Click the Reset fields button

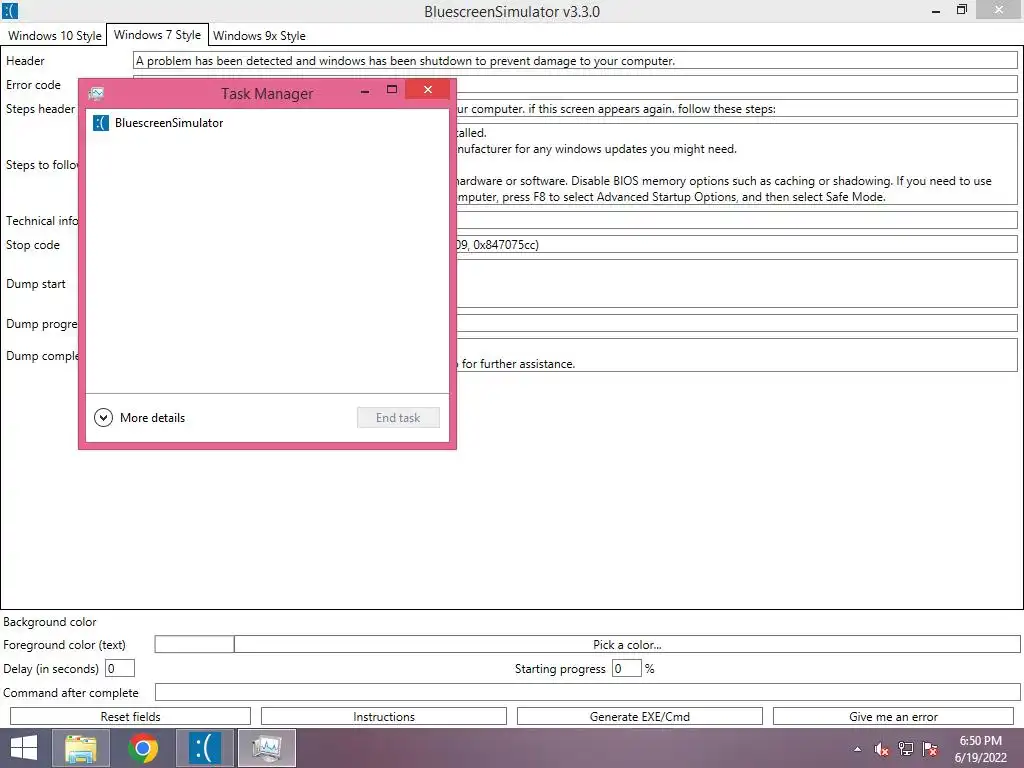131,716
